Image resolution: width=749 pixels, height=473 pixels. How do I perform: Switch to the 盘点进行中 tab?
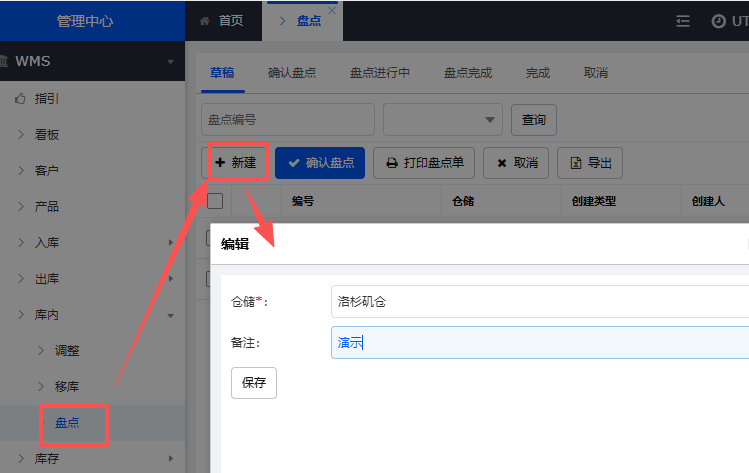379,73
